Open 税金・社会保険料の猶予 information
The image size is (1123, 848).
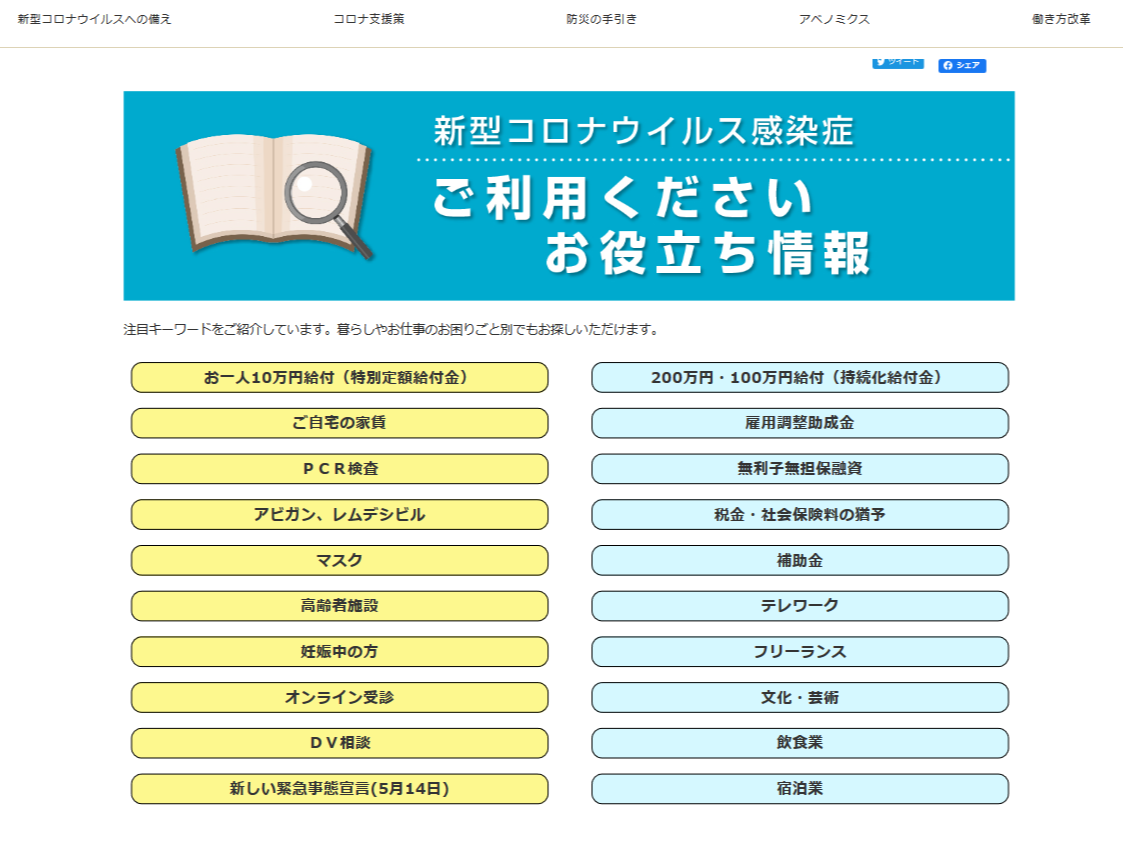click(801, 514)
